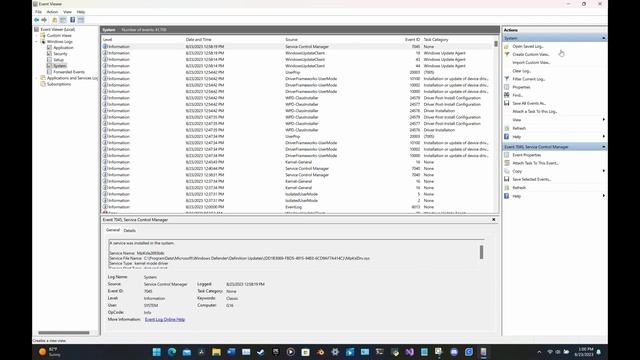Open the Blender icon on the taskbar
Screen dimensions: 640x360
[x=320, y=352]
